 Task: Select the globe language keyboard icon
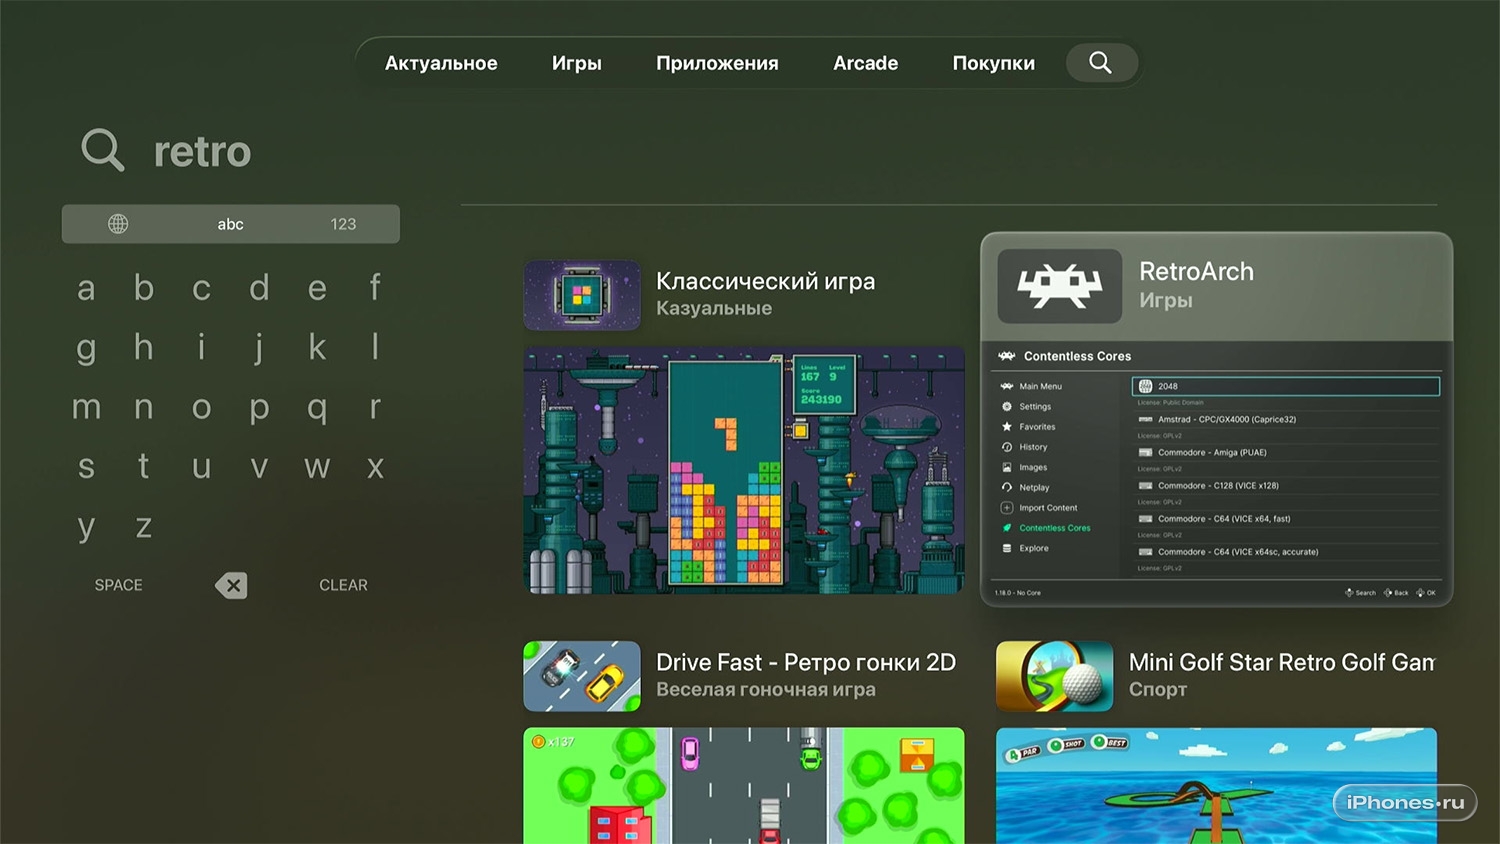pos(118,224)
